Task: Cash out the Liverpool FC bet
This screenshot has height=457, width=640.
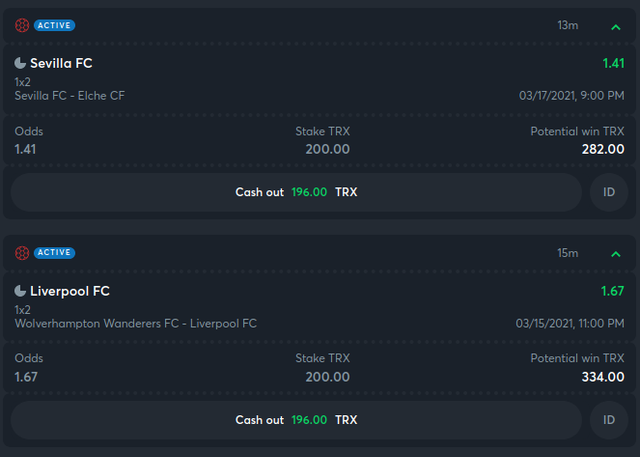Action: click(296, 420)
